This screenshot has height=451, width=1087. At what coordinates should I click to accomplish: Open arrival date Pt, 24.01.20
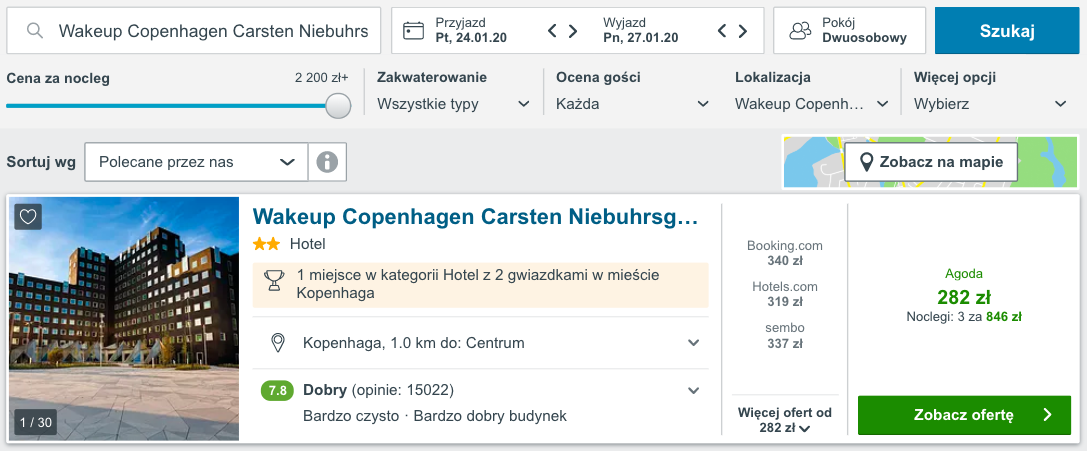471,30
